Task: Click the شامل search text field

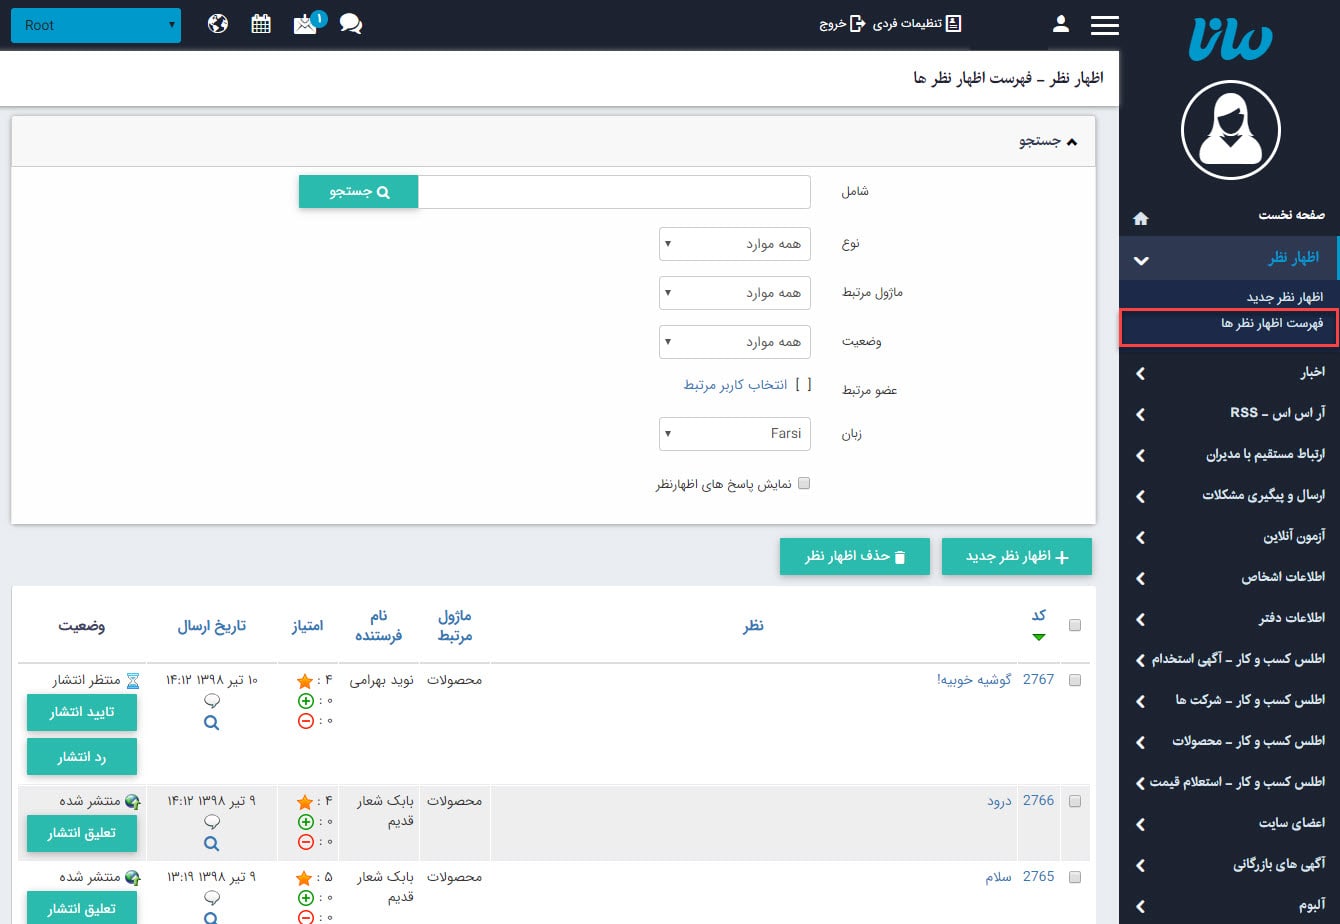Action: pyautogui.click(x=614, y=192)
